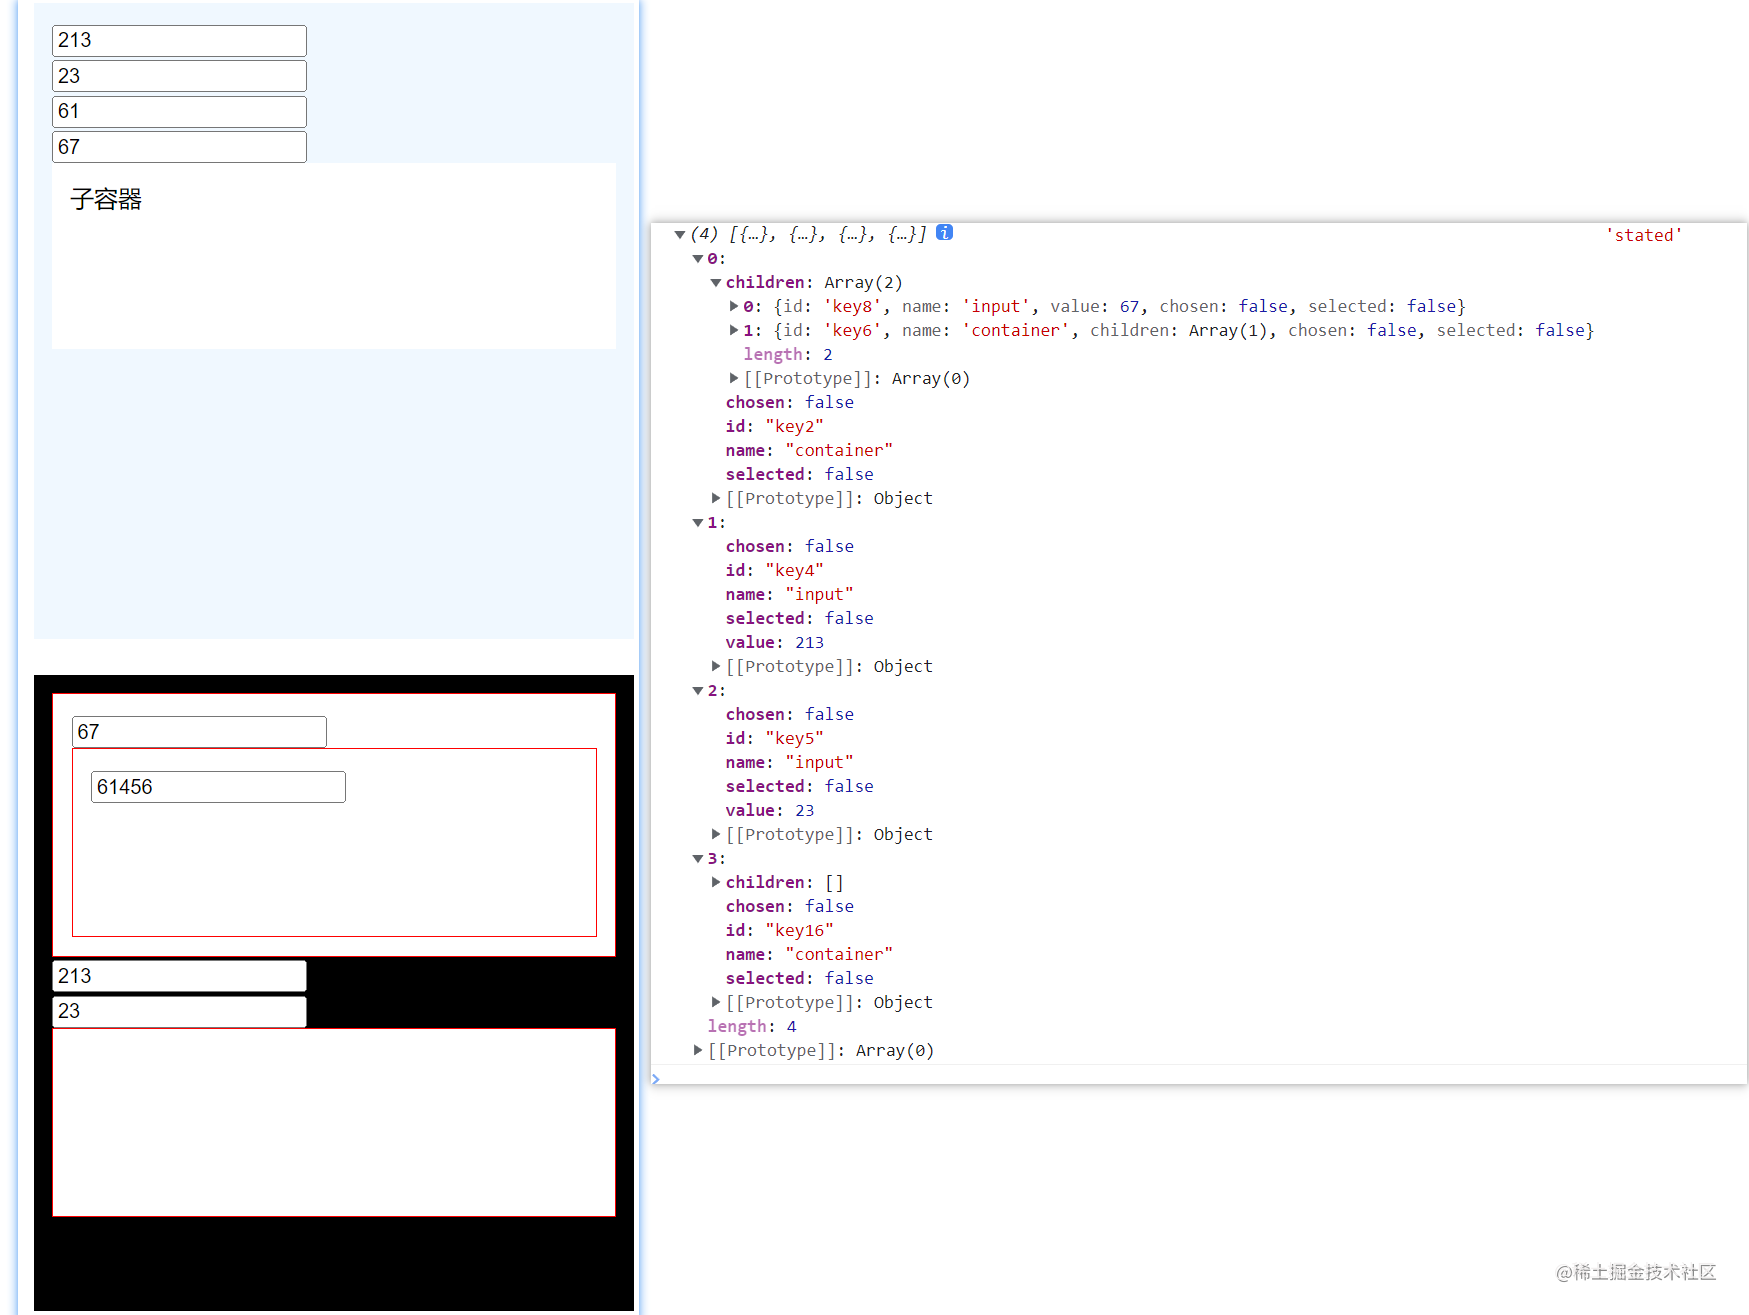The height and width of the screenshot is (1315, 1749).
Task: Expand the empty children array of key16
Action: pos(716,882)
